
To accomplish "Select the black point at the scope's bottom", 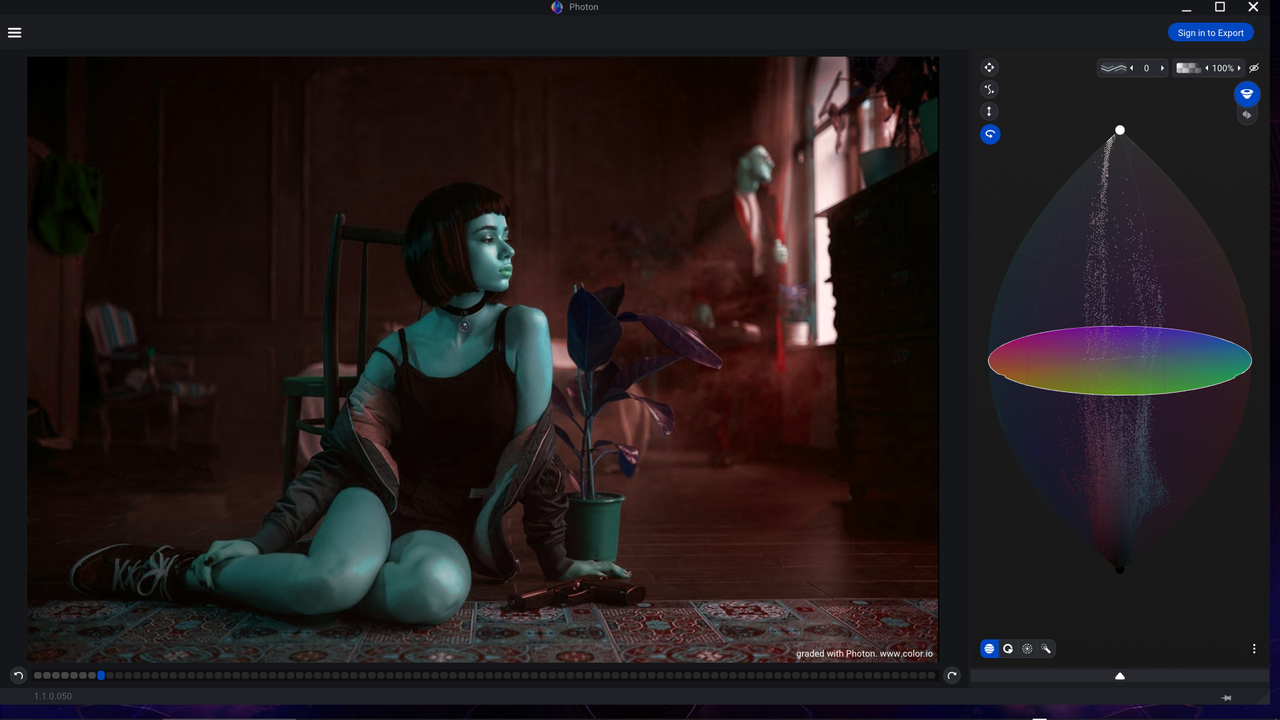I will (x=1120, y=569).
